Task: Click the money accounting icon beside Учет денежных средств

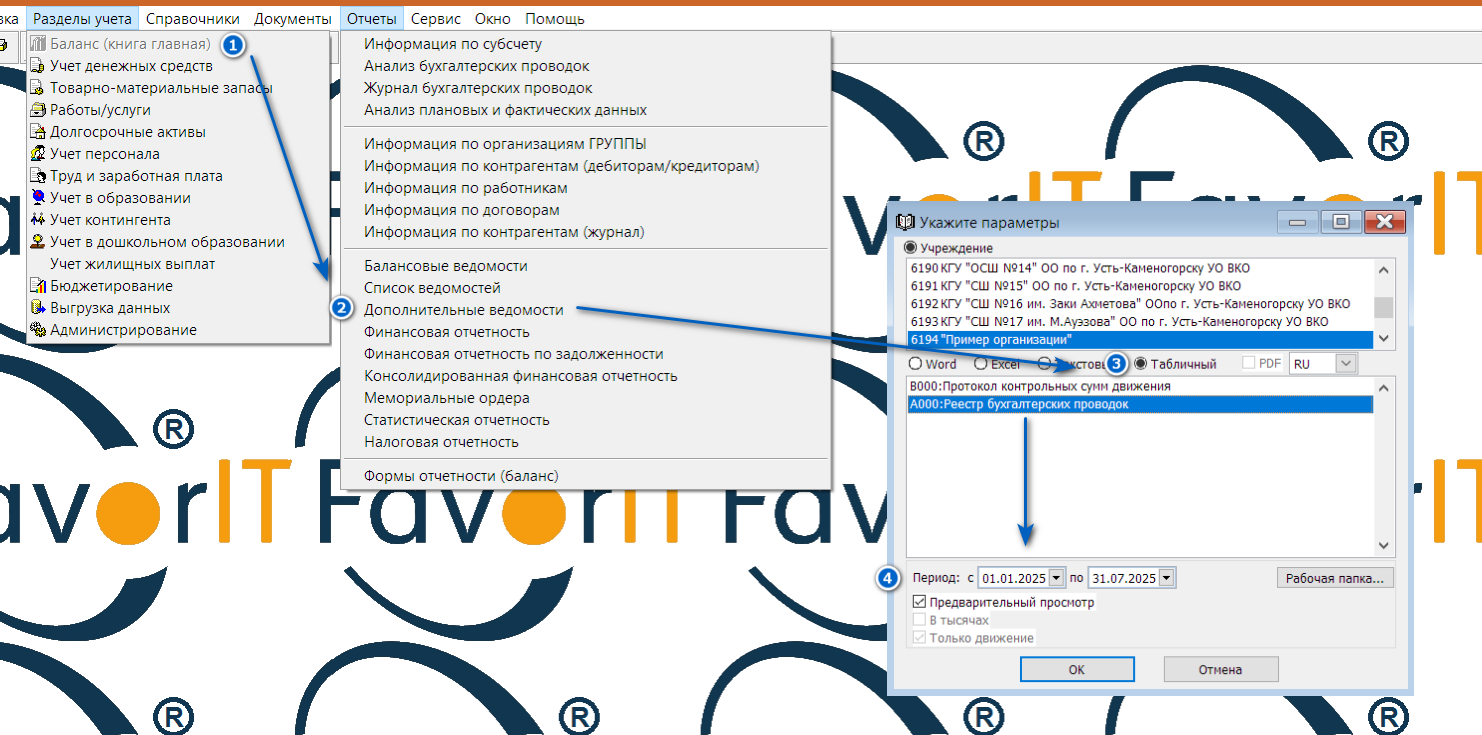Action: tap(38, 66)
